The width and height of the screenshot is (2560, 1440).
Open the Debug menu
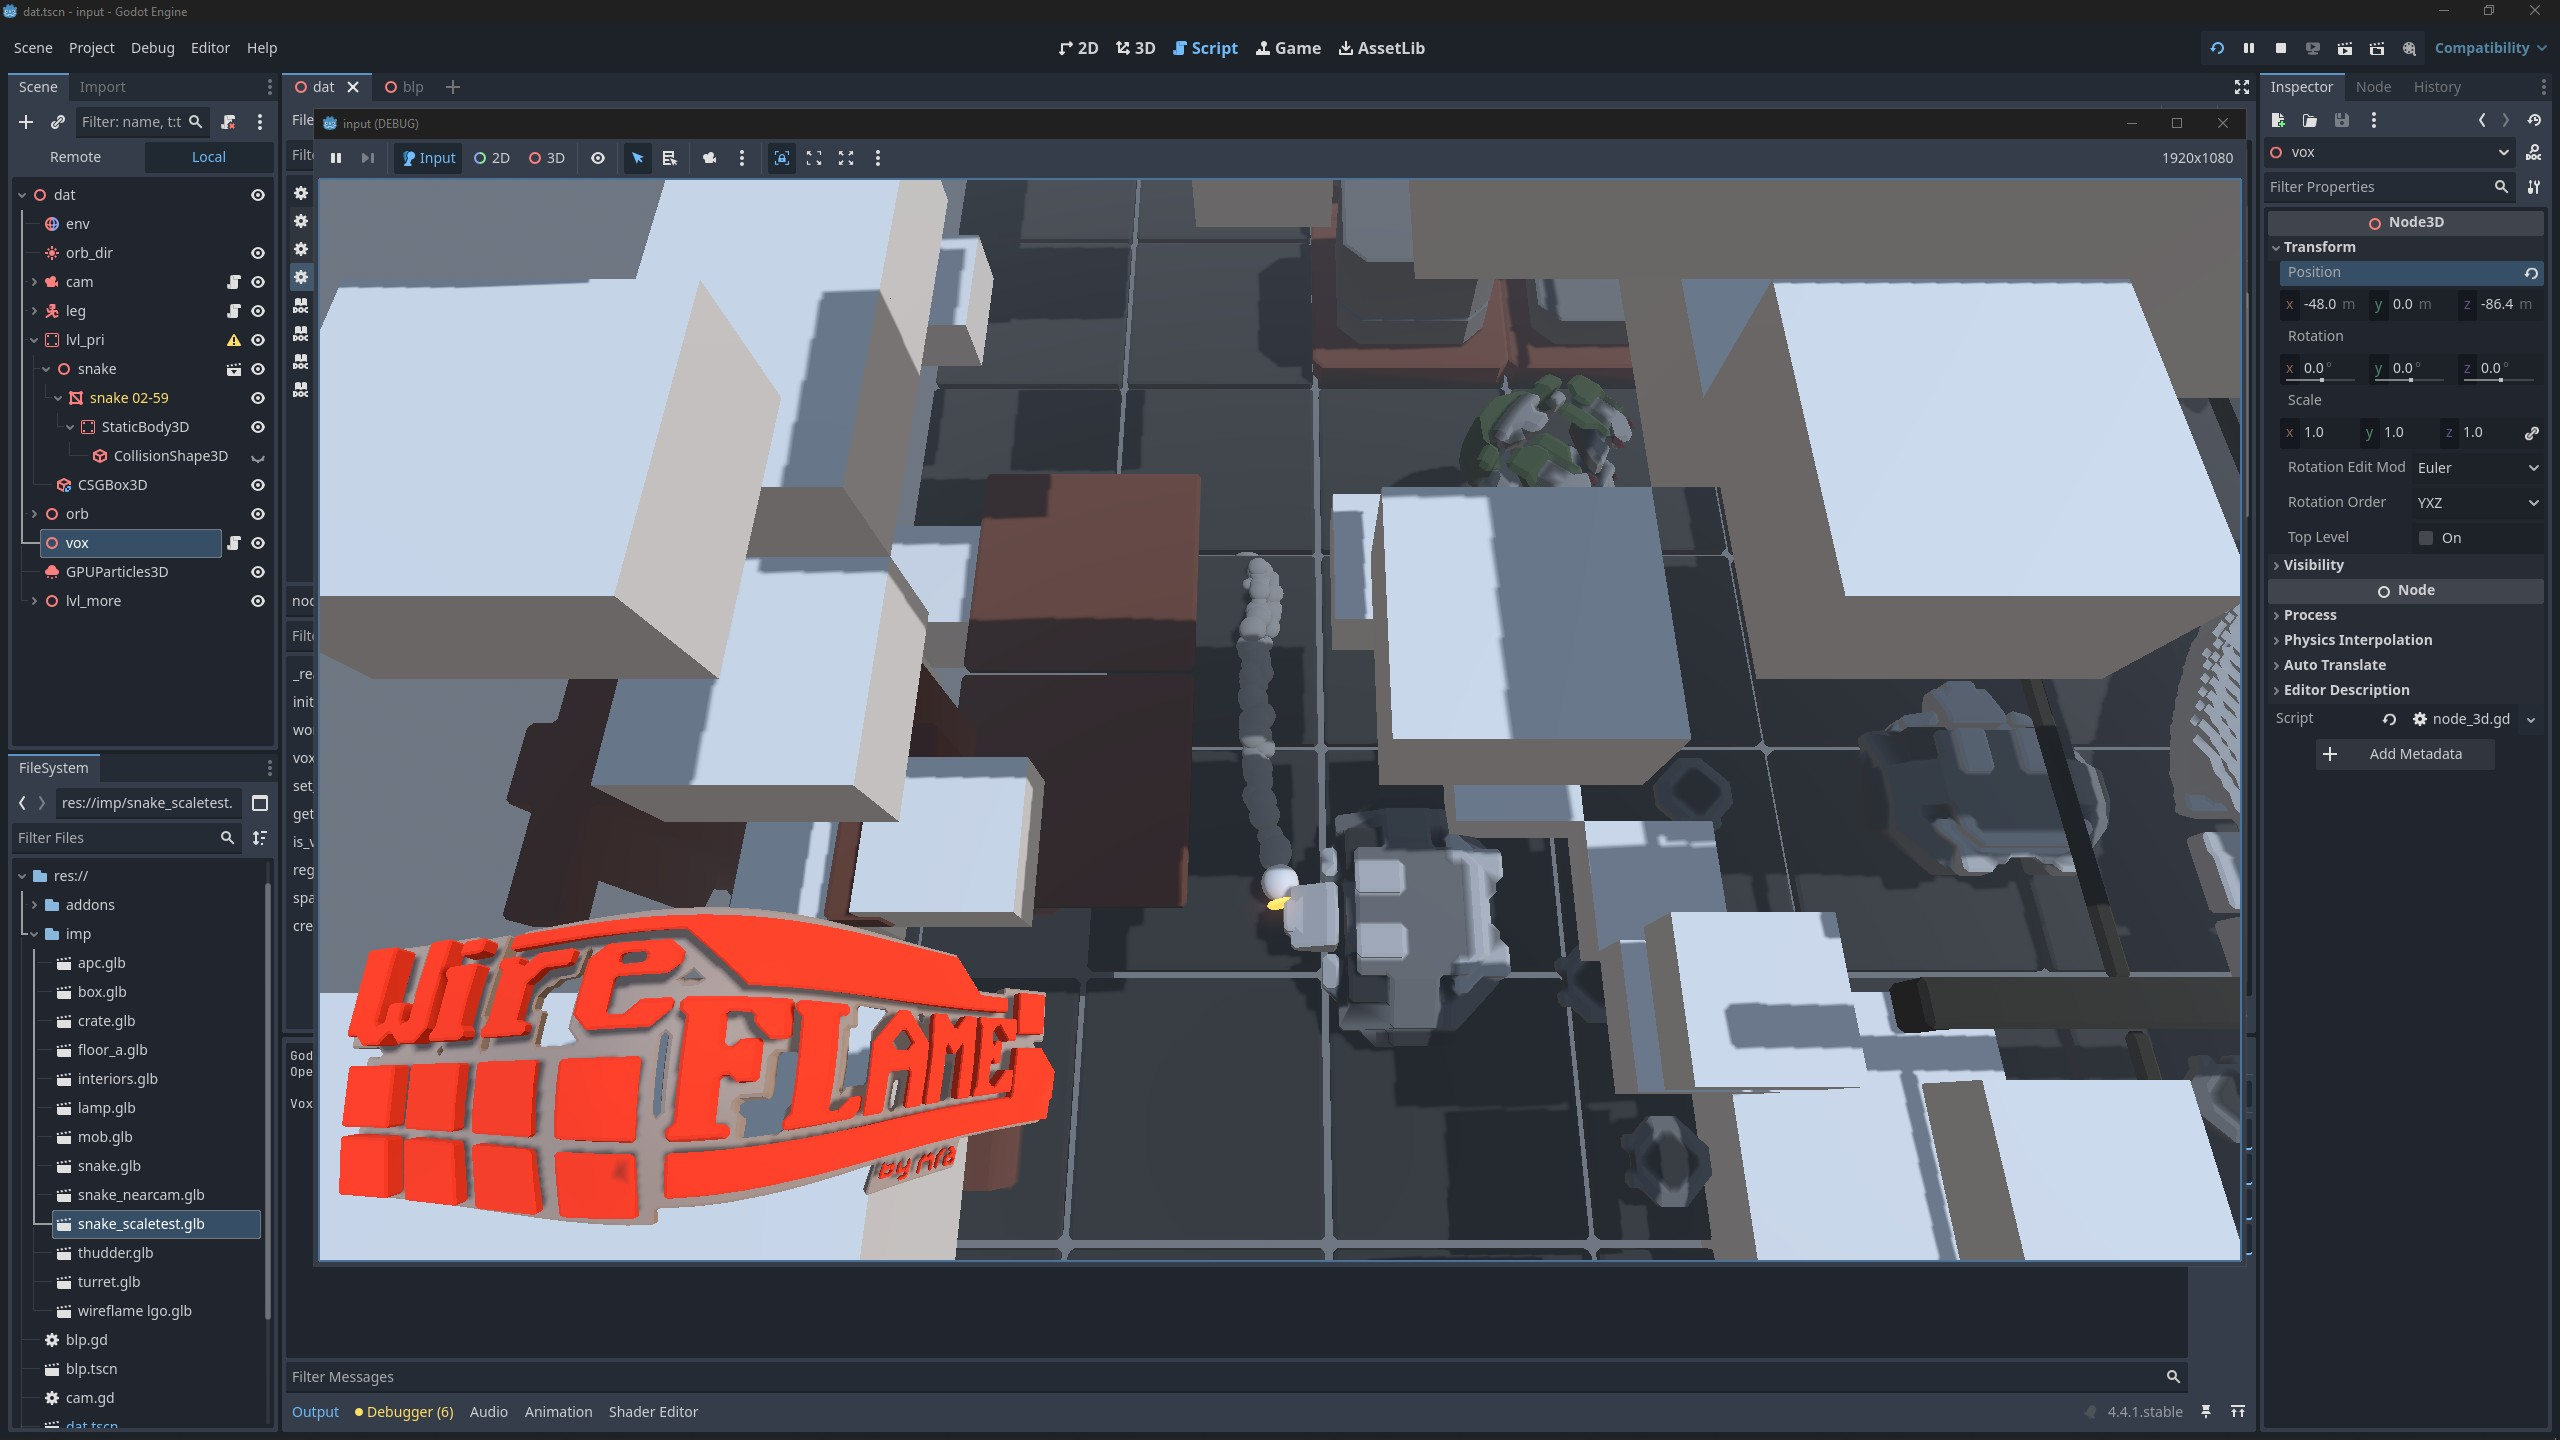(152, 48)
